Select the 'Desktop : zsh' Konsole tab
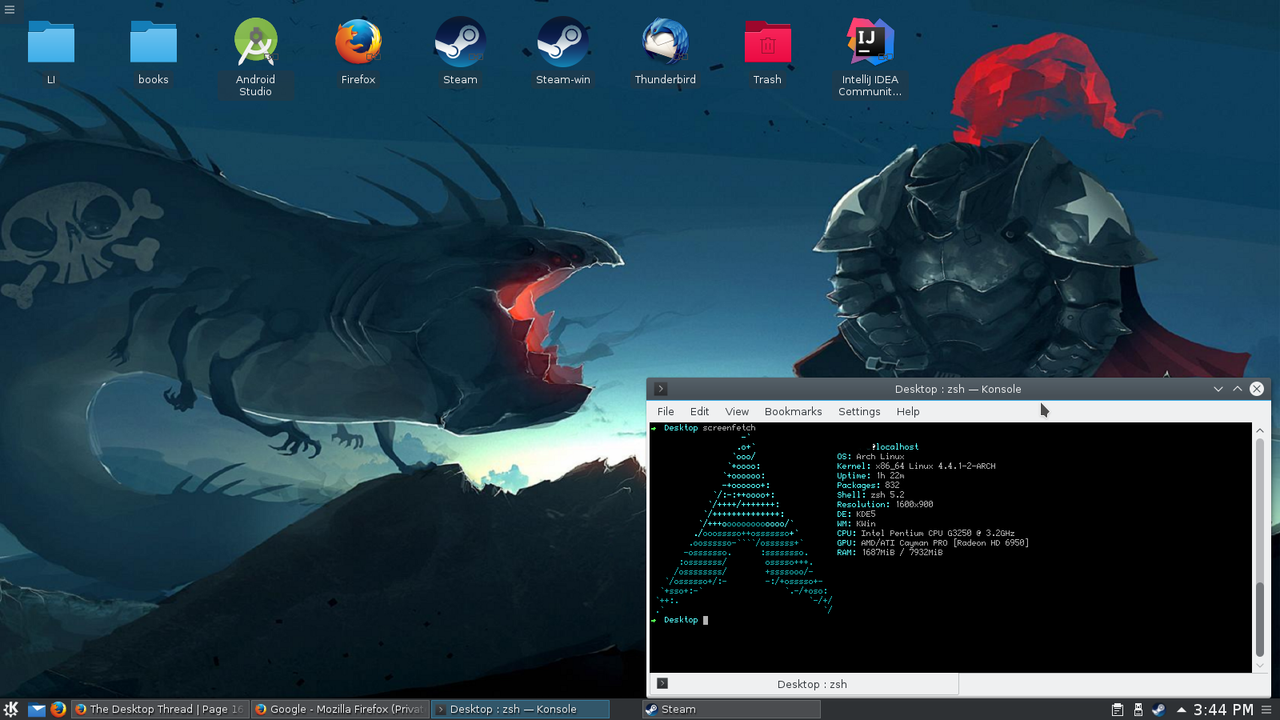 pos(804,684)
